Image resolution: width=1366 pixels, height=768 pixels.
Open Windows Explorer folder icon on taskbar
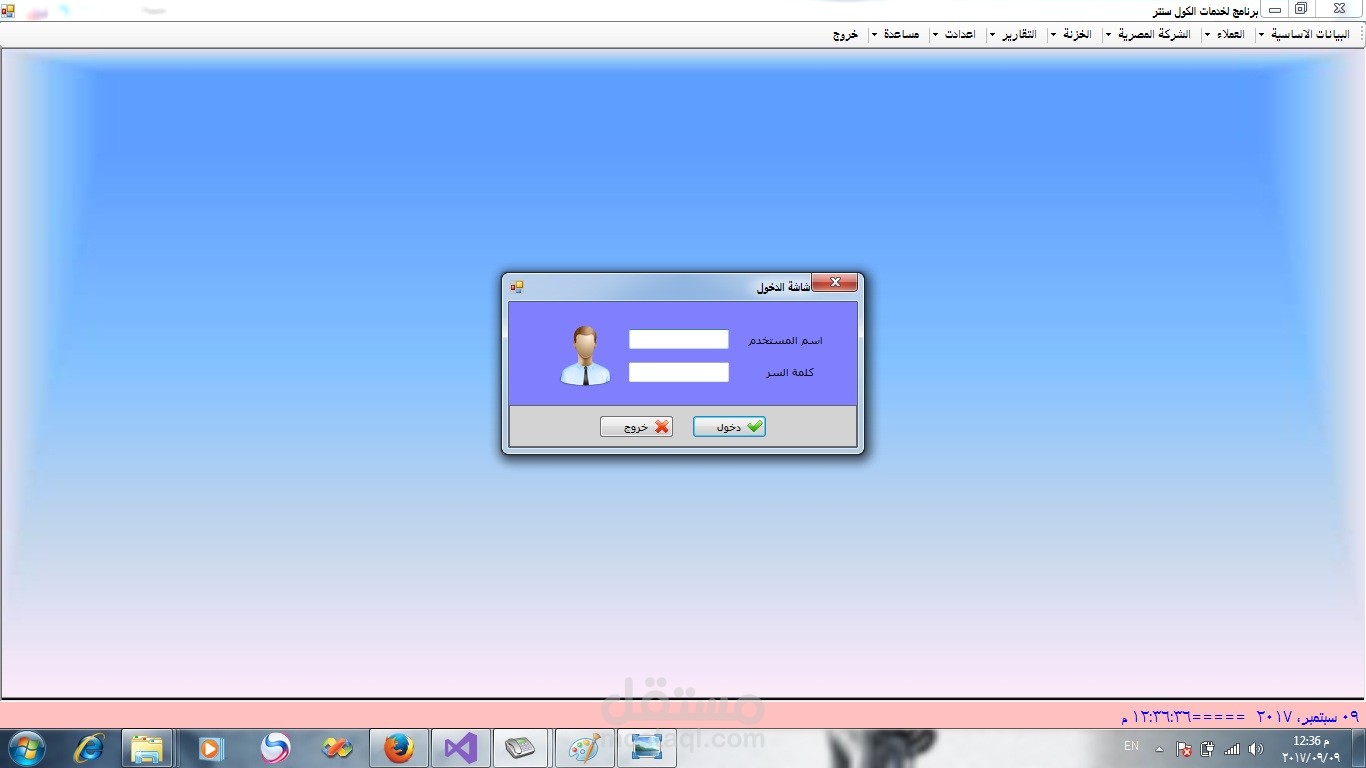pos(147,748)
